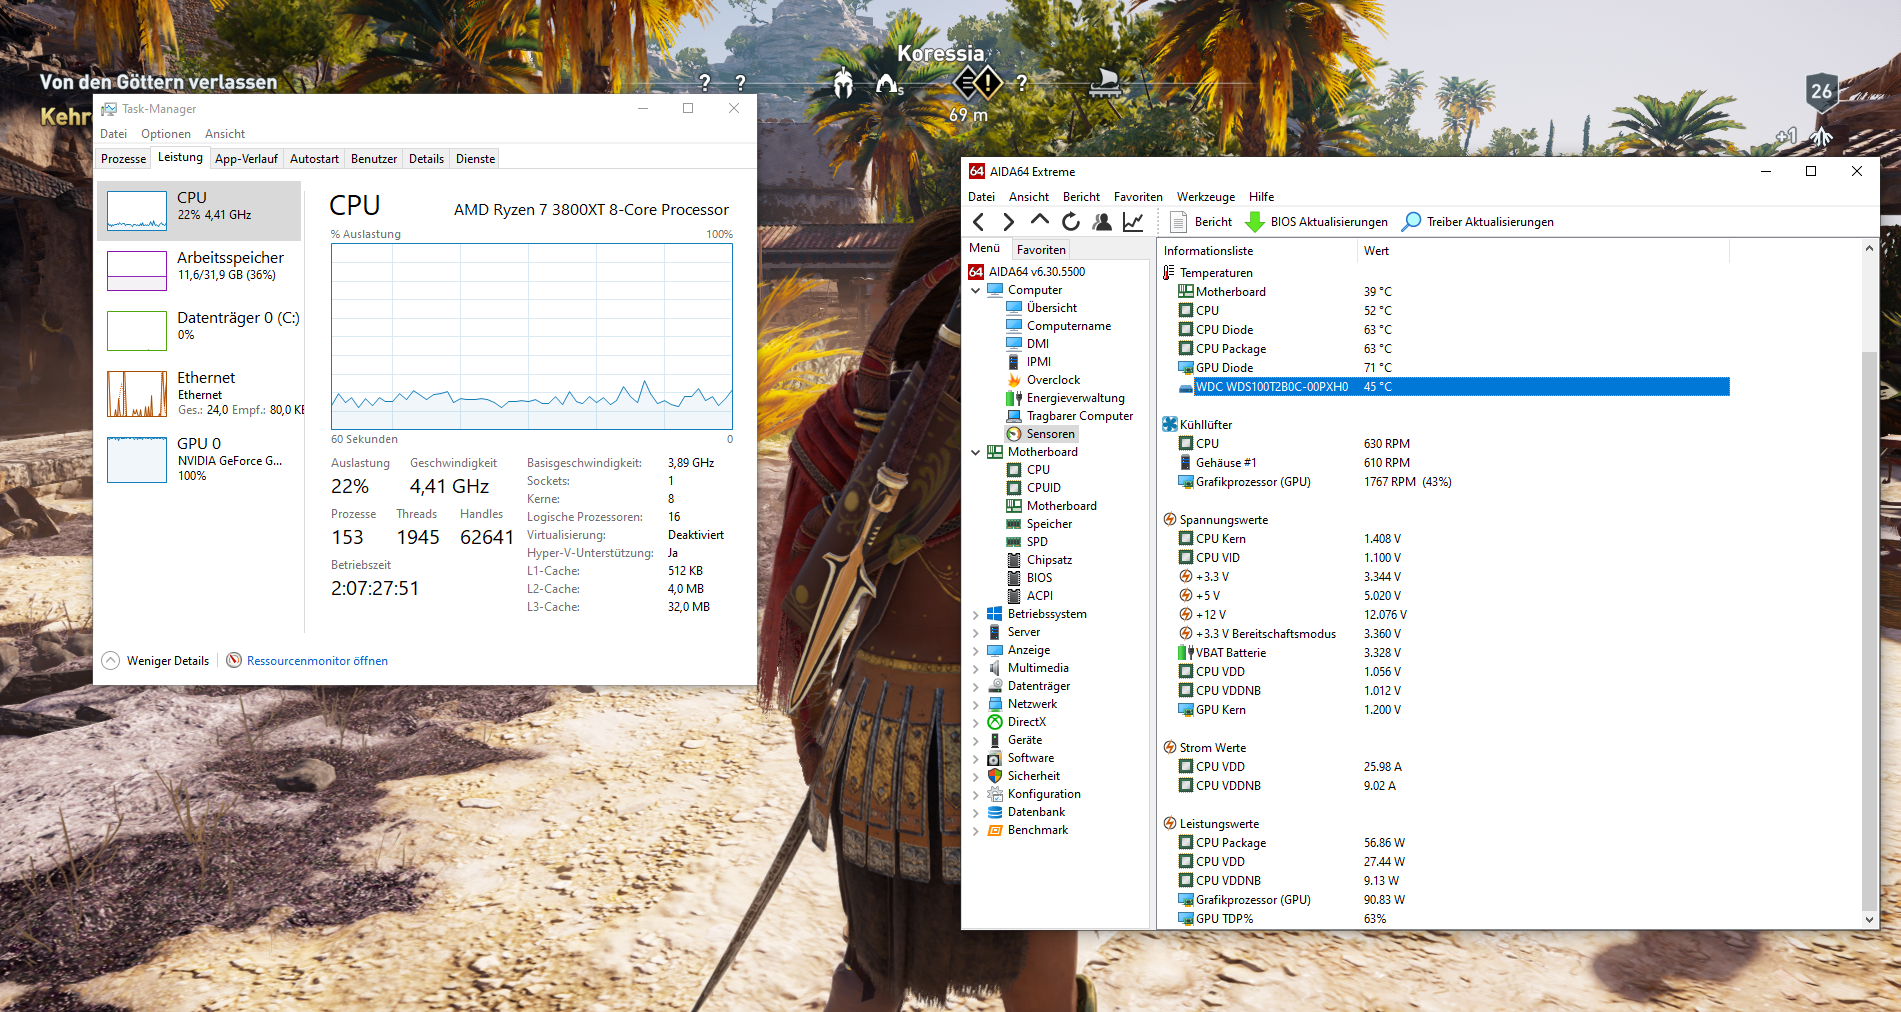Select the WDC WDS100T2B0C temperature row
The image size is (1901, 1012).
pos(1453,387)
